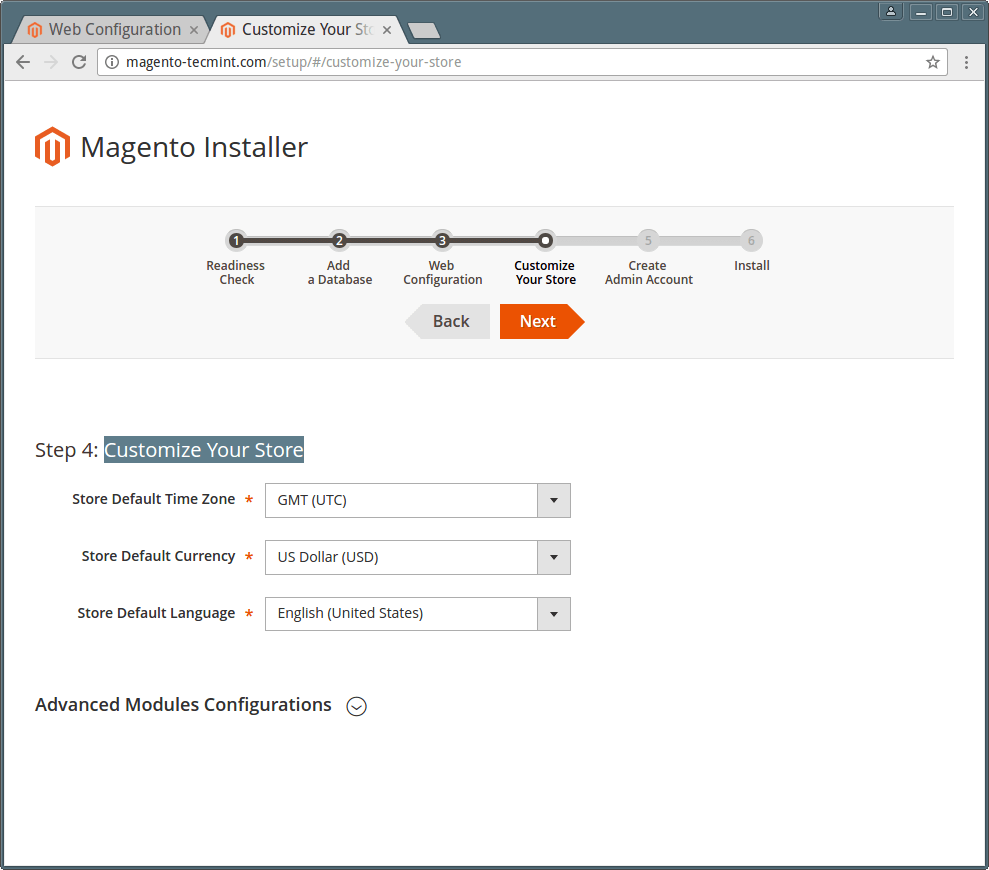Click the highlighted Customize Your Store heading

pos(204,450)
